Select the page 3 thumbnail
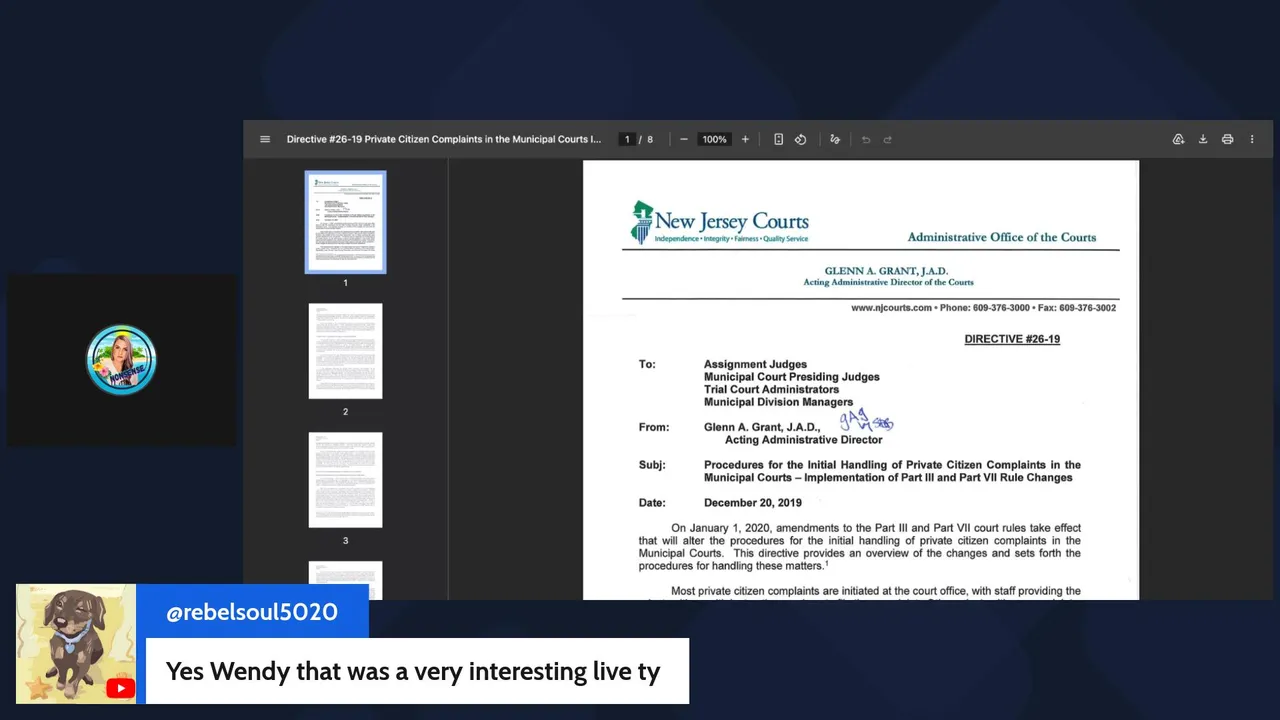Screen dimensions: 1280x720 click(x=345, y=480)
